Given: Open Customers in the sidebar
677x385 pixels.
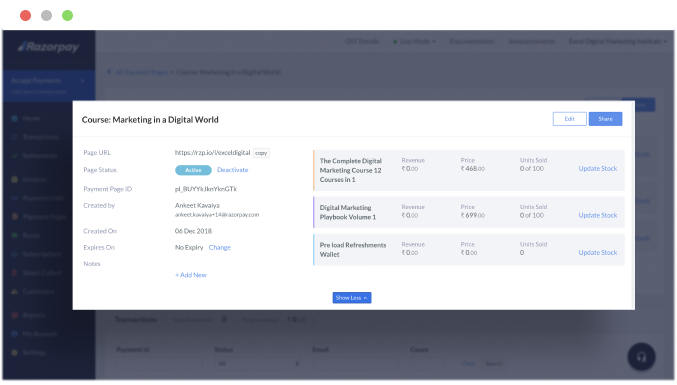Looking at the screenshot, I should pyautogui.click(x=38, y=292).
